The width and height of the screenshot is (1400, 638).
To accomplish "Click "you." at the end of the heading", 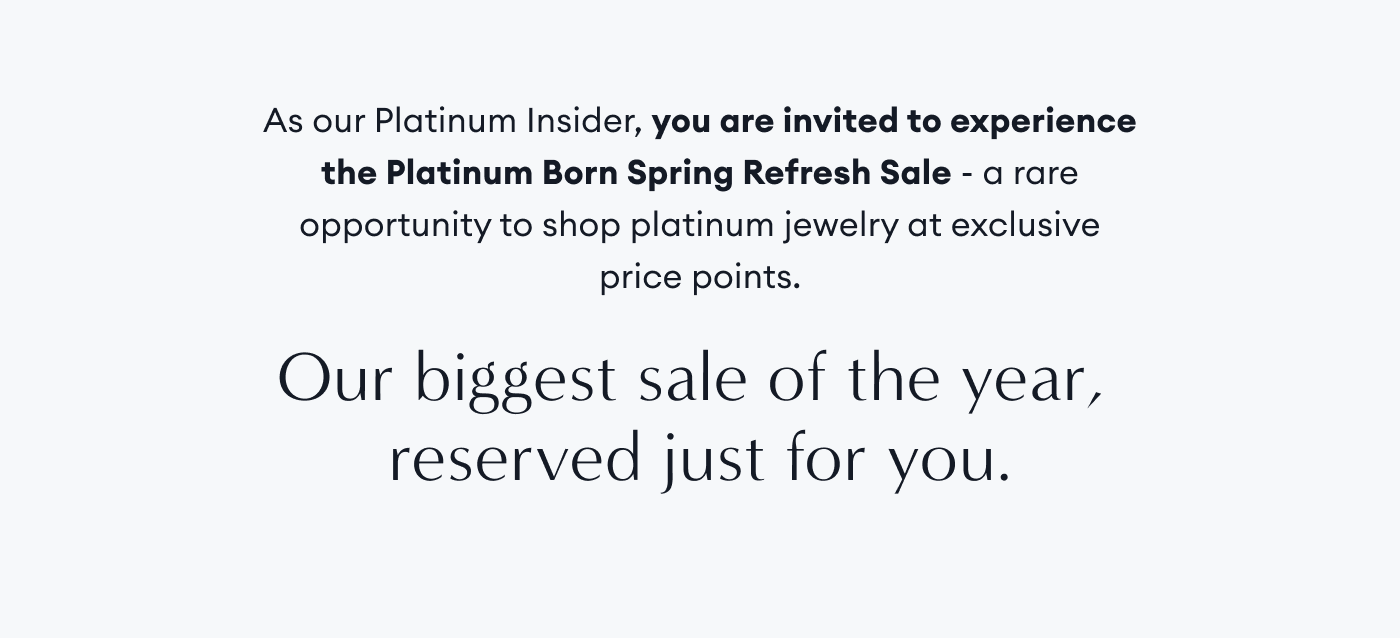I will [x=948, y=461].
